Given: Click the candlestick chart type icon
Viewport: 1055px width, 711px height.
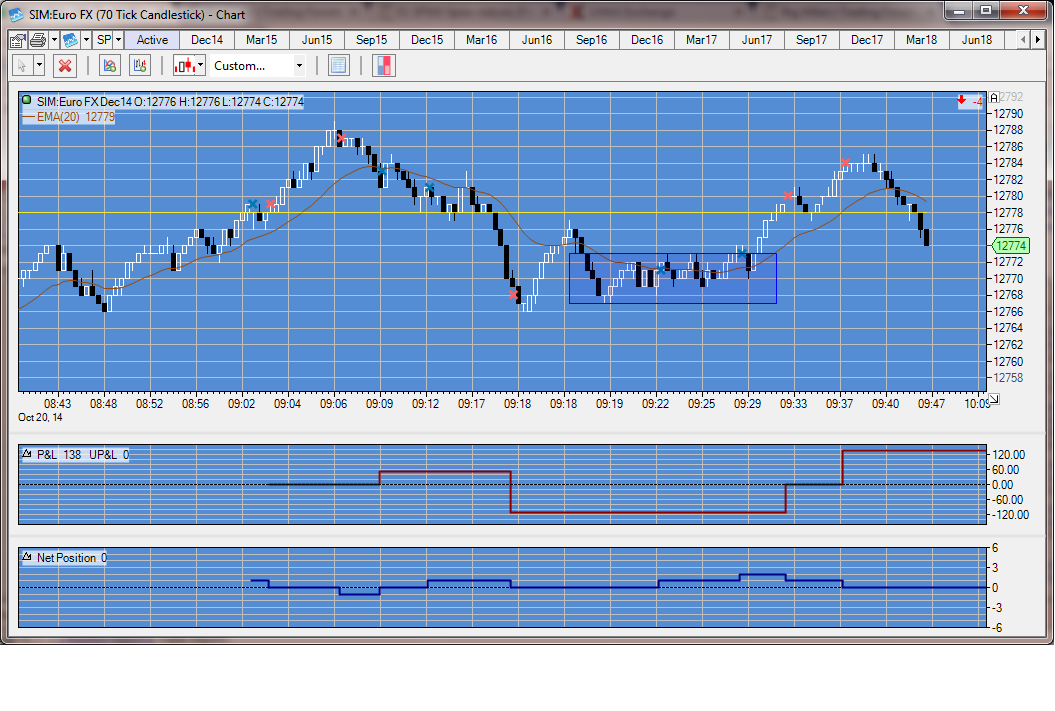Looking at the screenshot, I should pyautogui.click(x=184, y=66).
